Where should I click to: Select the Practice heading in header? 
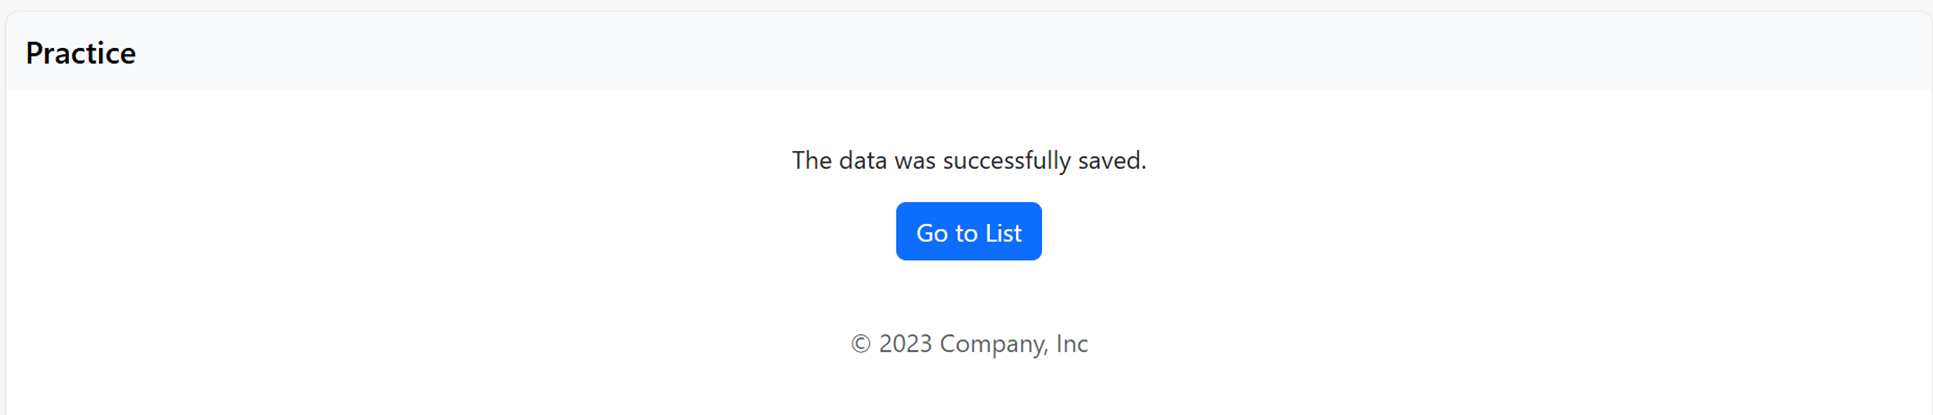click(x=81, y=53)
